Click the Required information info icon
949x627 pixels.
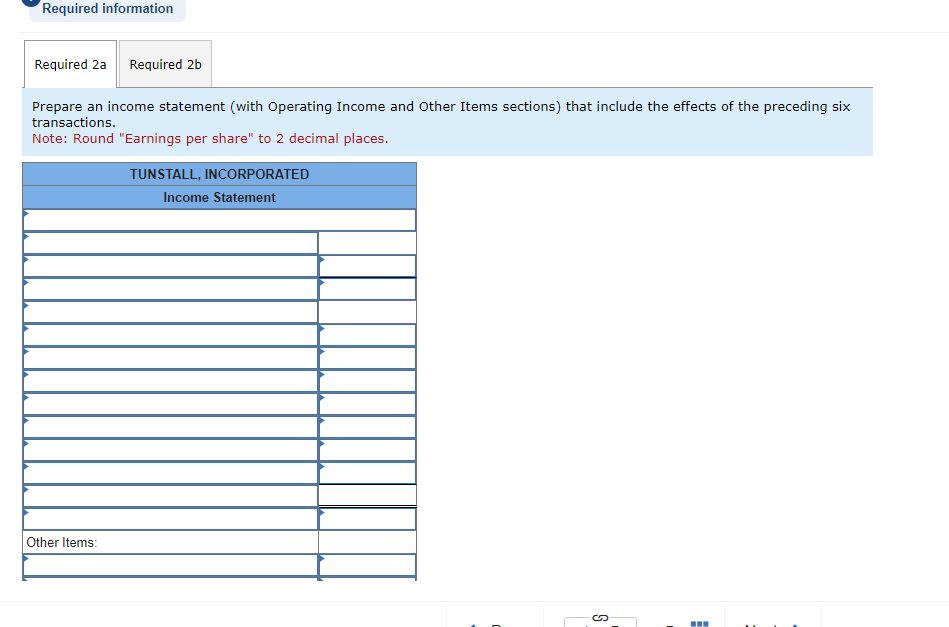[30, 2]
